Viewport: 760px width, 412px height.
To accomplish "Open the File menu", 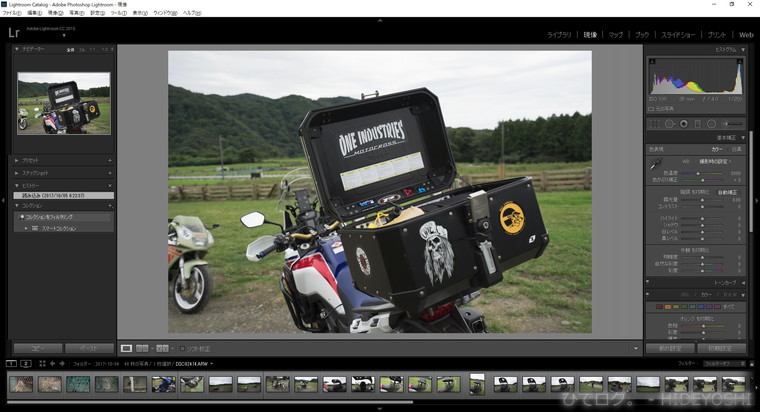I will pos(12,13).
